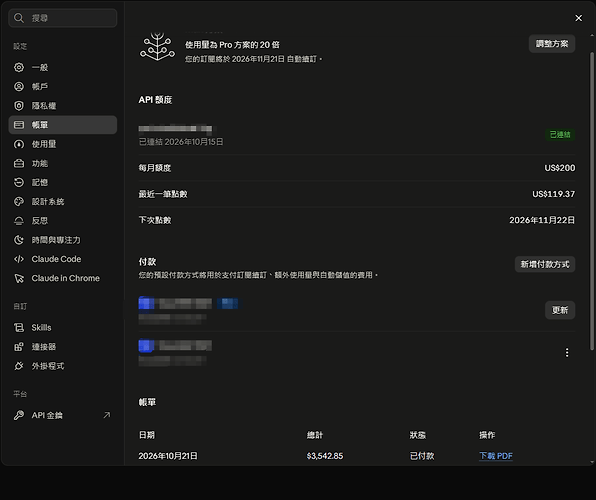Click the 最近一筆點數 label
This screenshot has height=500, width=596.
tap(163, 194)
